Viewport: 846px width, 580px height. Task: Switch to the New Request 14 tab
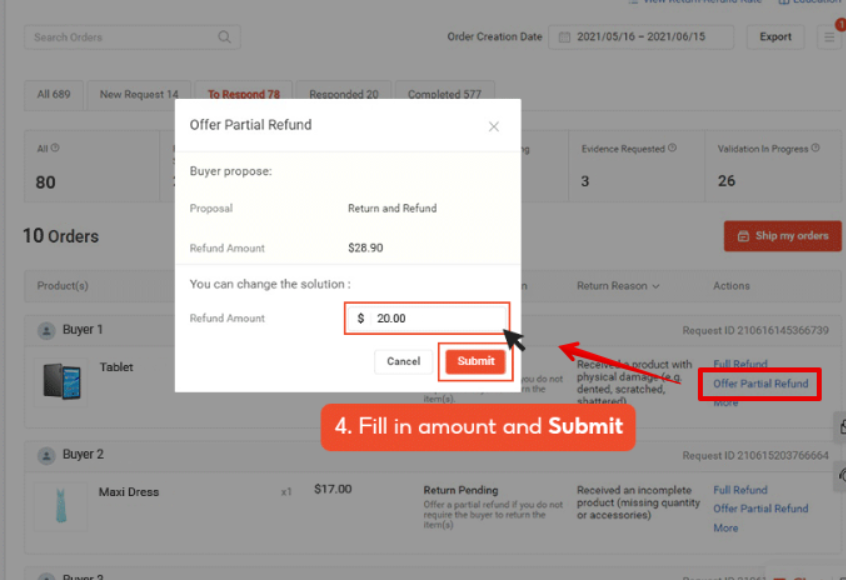click(x=139, y=95)
